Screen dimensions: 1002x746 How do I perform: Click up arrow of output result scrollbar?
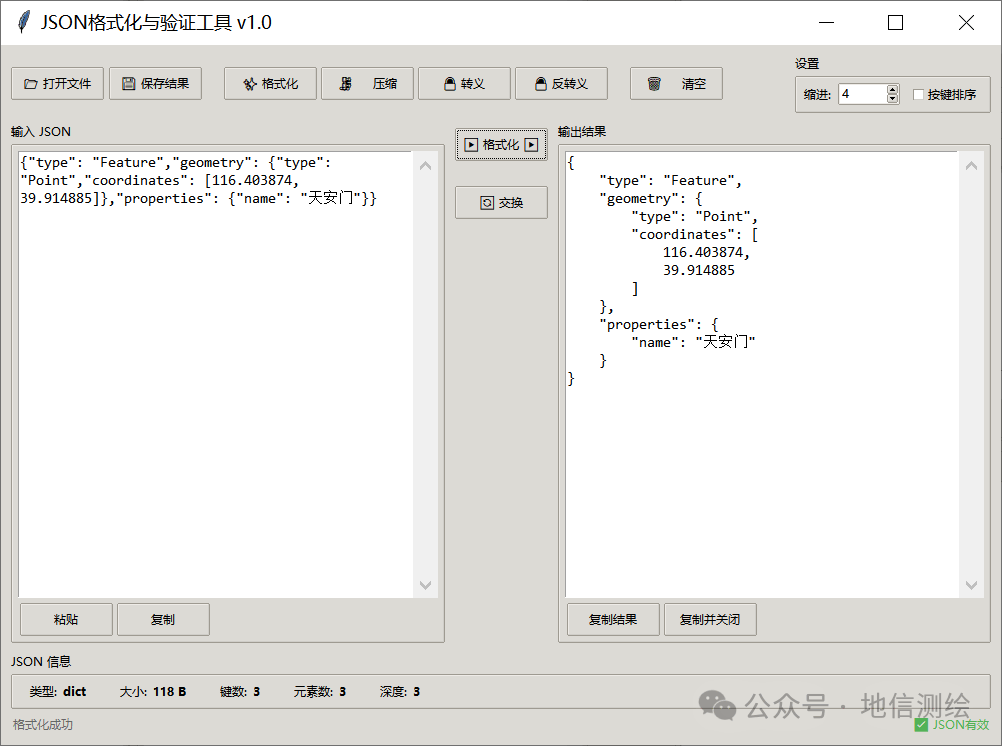[x=972, y=165]
